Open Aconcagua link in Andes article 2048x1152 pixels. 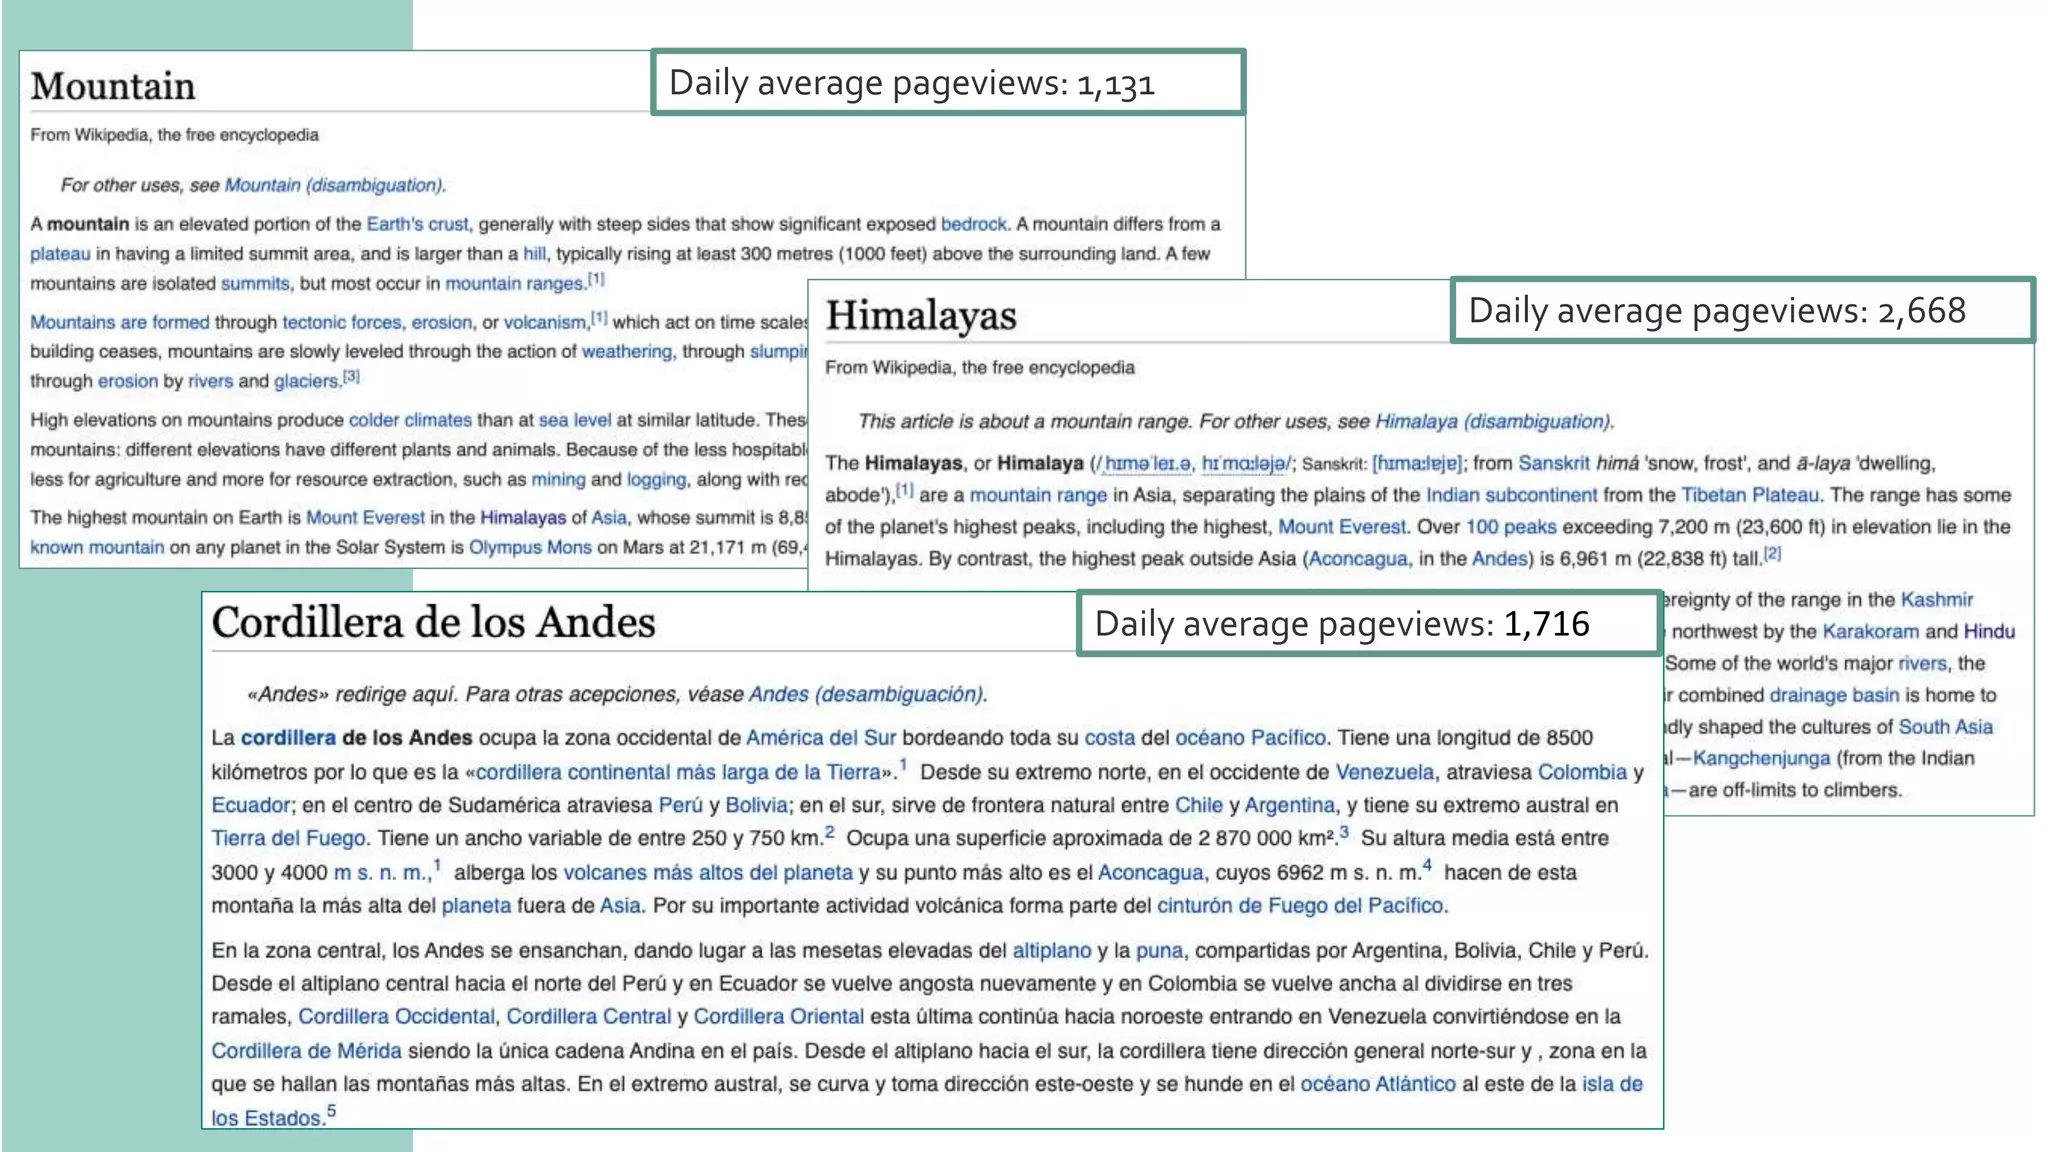pos(1150,872)
